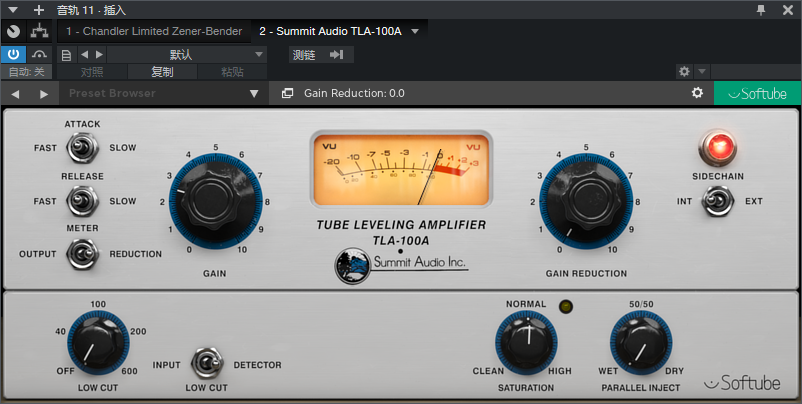The image size is (802, 404).
Task: Click the 粘贴 paste button
Action: click(x=232, y=72)
